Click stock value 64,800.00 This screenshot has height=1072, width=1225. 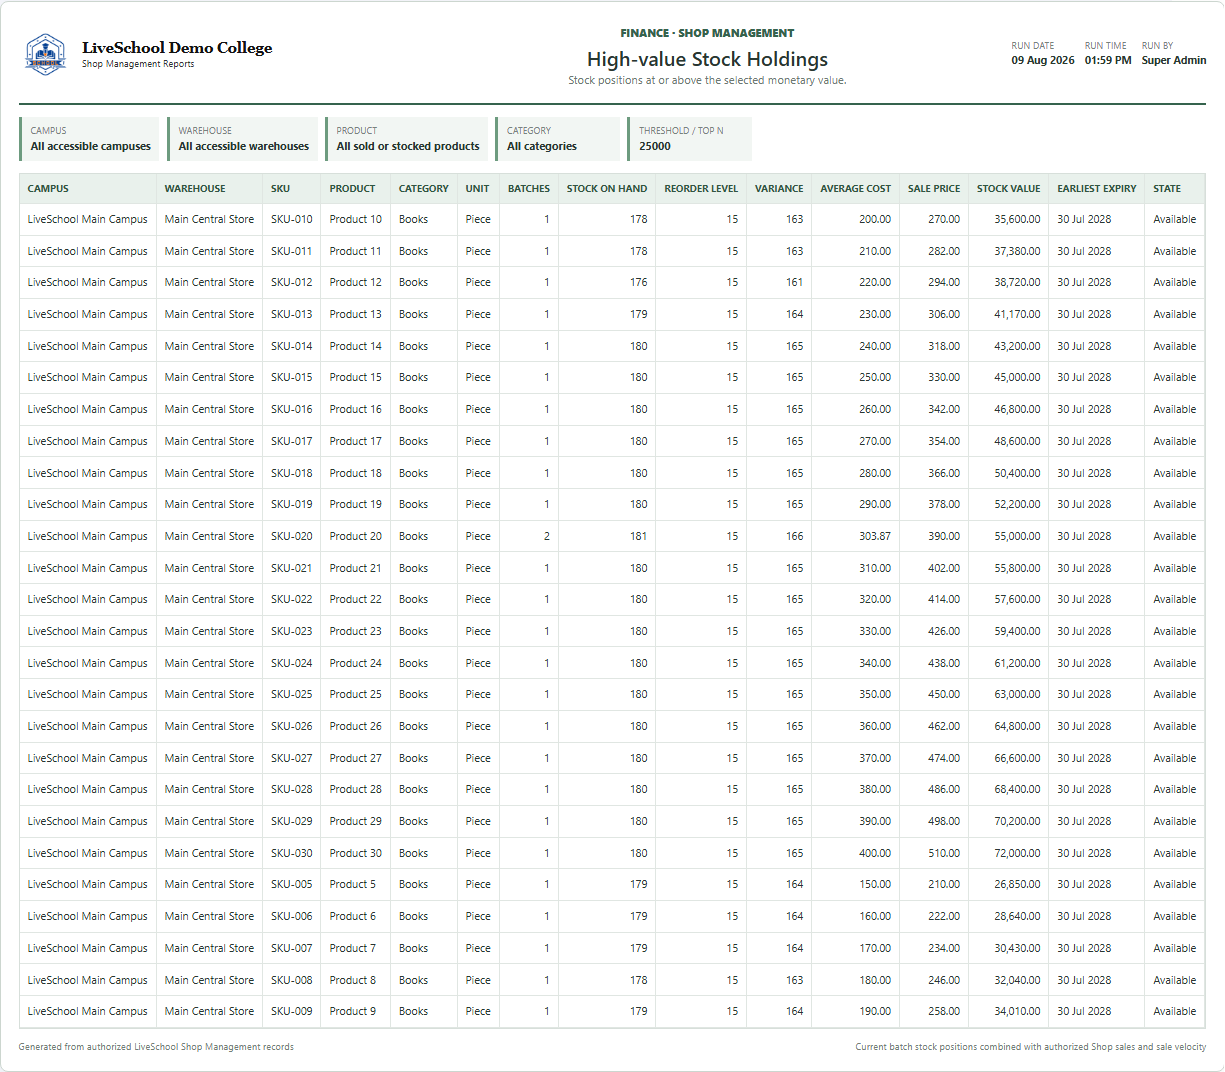pos(1017,726)
